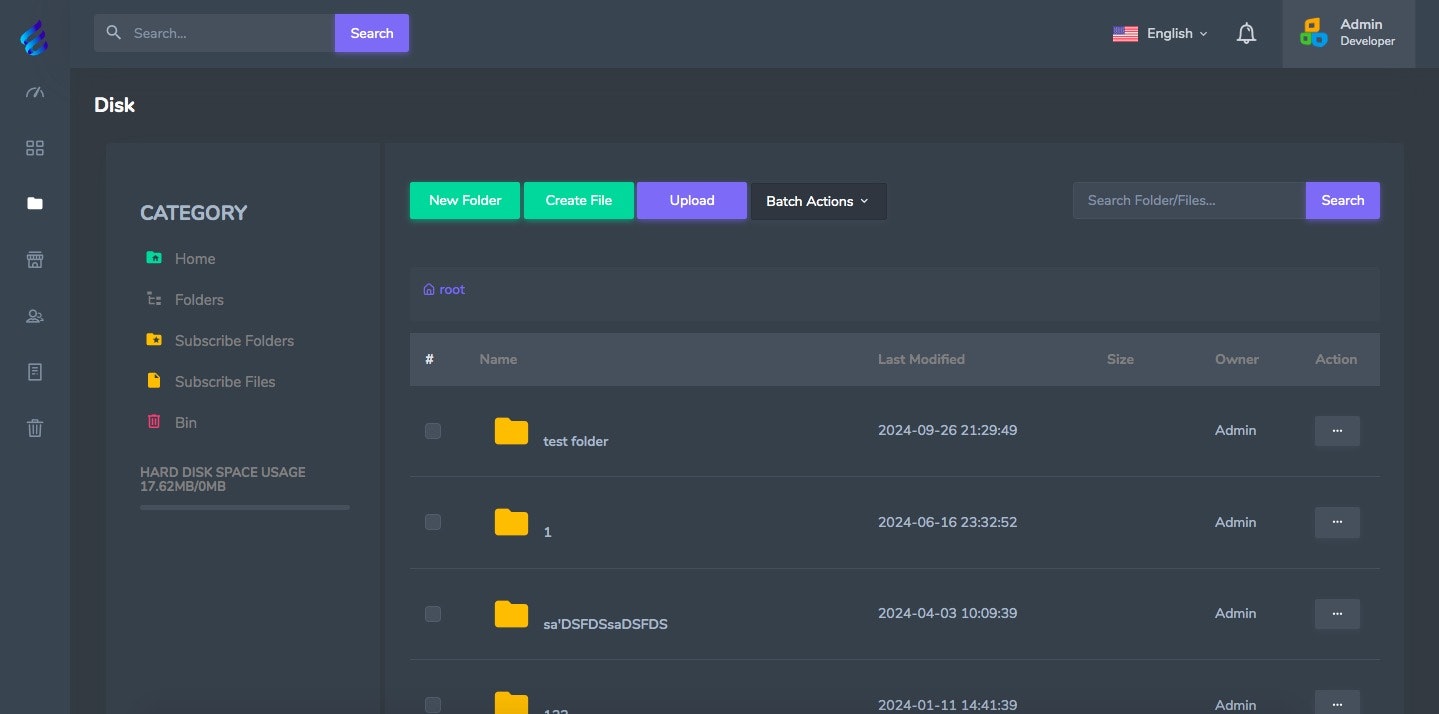This screenshot has height=714, width=1439.
Task: Open Subscribe Folders category
Action: tap(234, 340)
